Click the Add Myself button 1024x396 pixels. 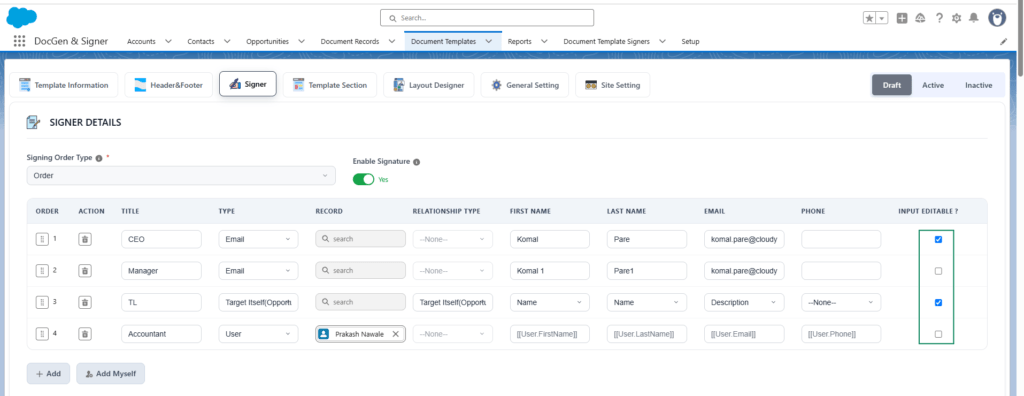(x=110, y=374)
